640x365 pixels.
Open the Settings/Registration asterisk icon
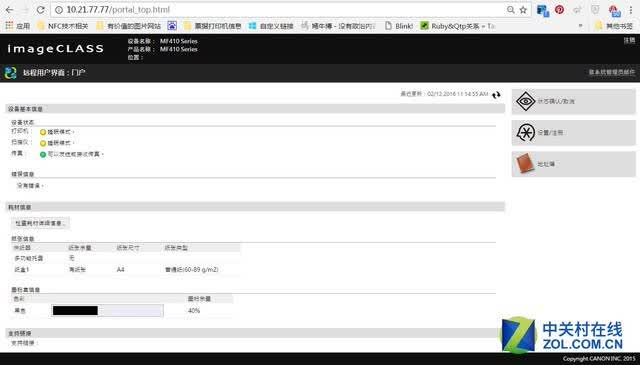525,133
